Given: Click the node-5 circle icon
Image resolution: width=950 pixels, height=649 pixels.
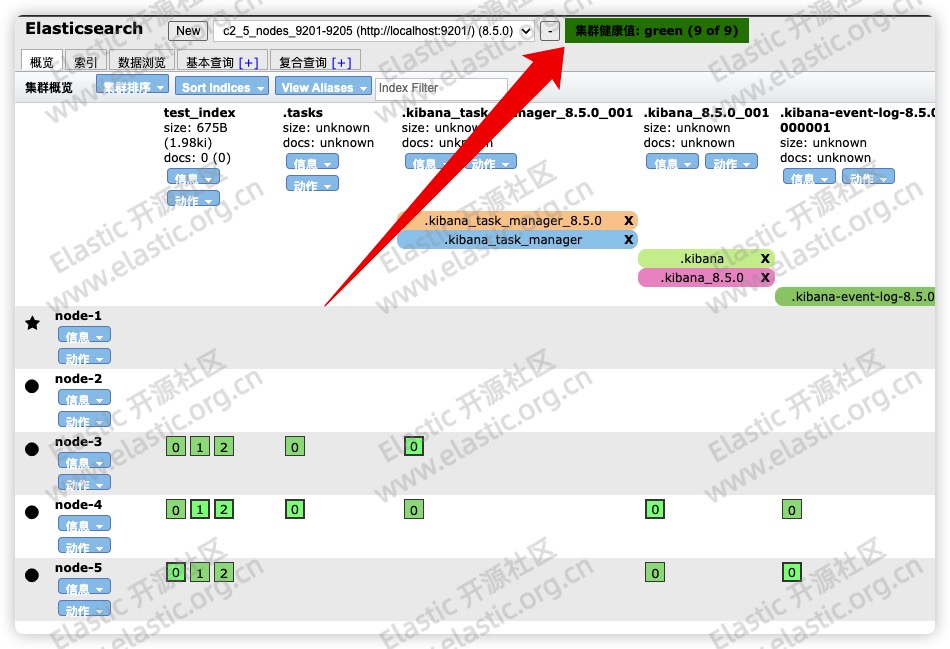Looking at the screenshot, I should tap(32, 575).
